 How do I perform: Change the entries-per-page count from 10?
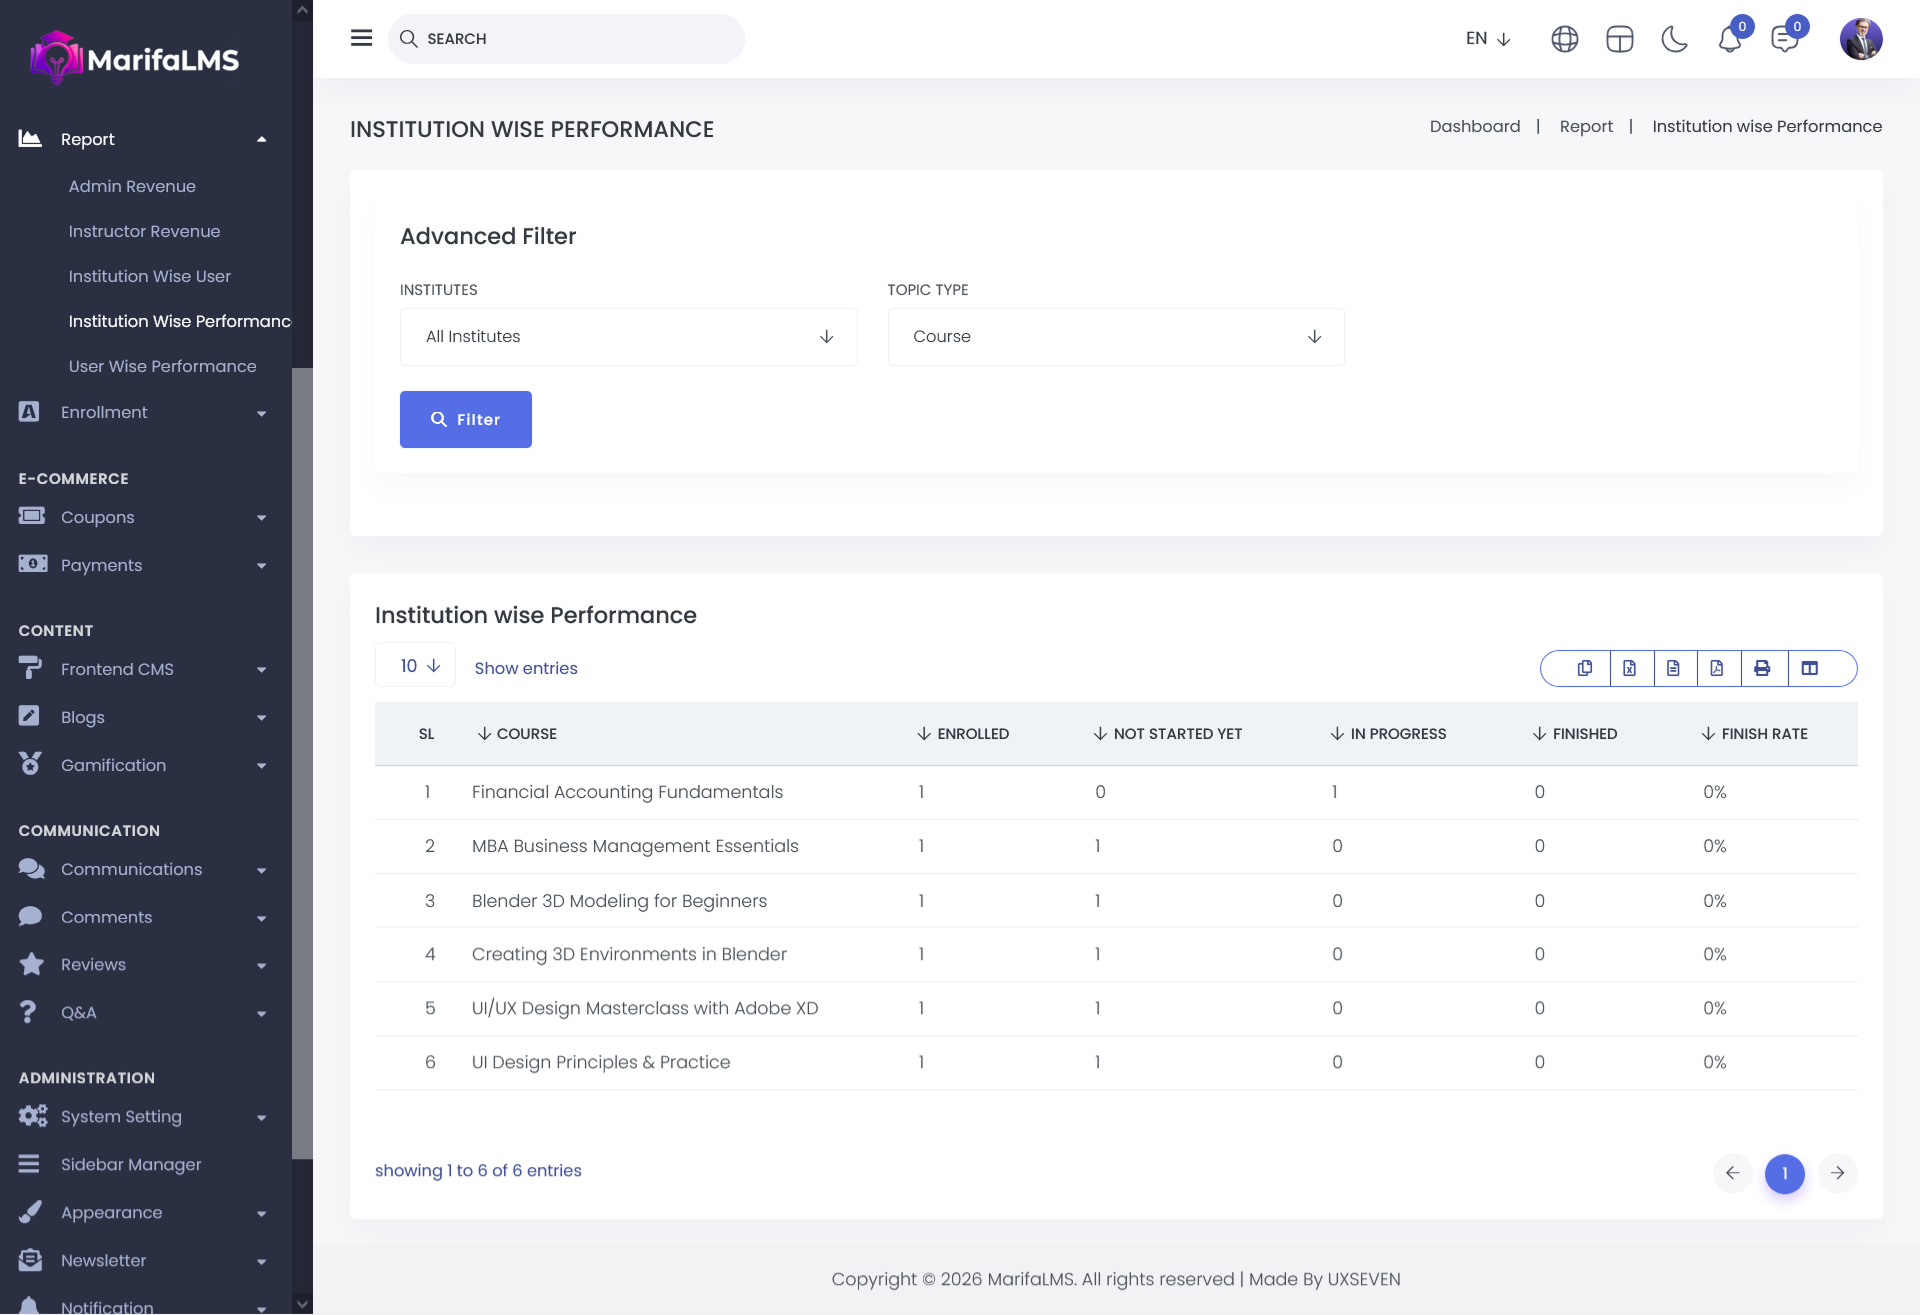[416, 666]
